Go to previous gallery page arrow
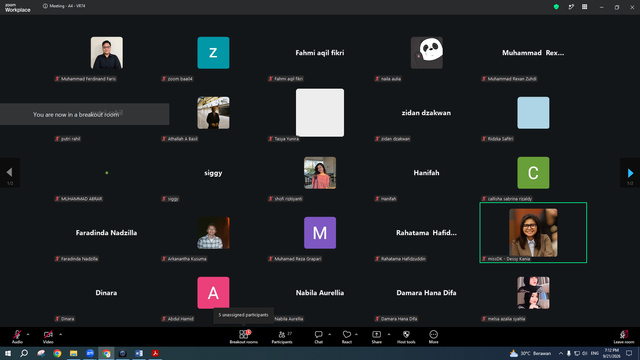The width and height of the screenshot is (640, 360). (10, 173)
